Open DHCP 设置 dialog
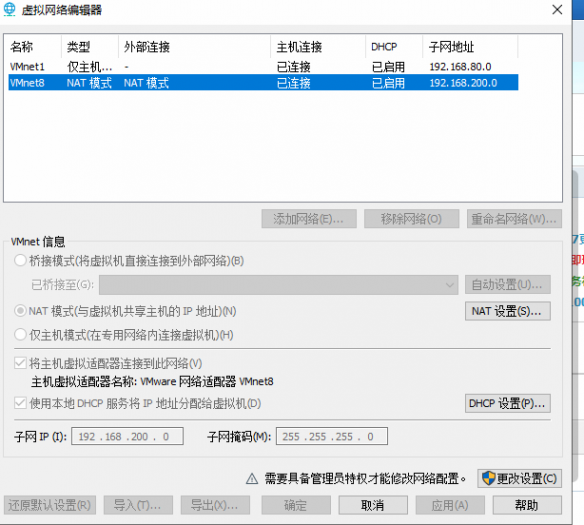The width and height of the screenshot is (584, 525). [508, 403]
